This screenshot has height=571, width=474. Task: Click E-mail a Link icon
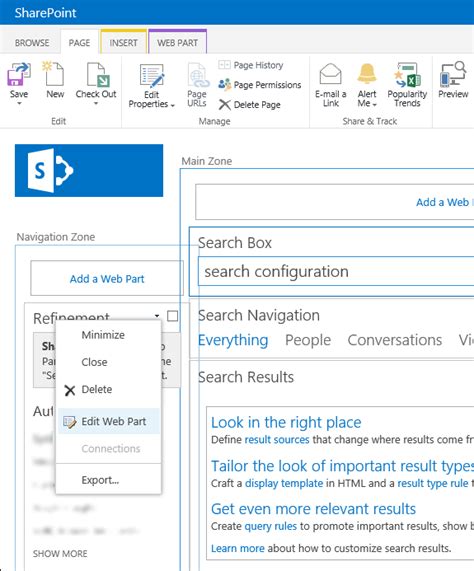[x=331, y=74]
